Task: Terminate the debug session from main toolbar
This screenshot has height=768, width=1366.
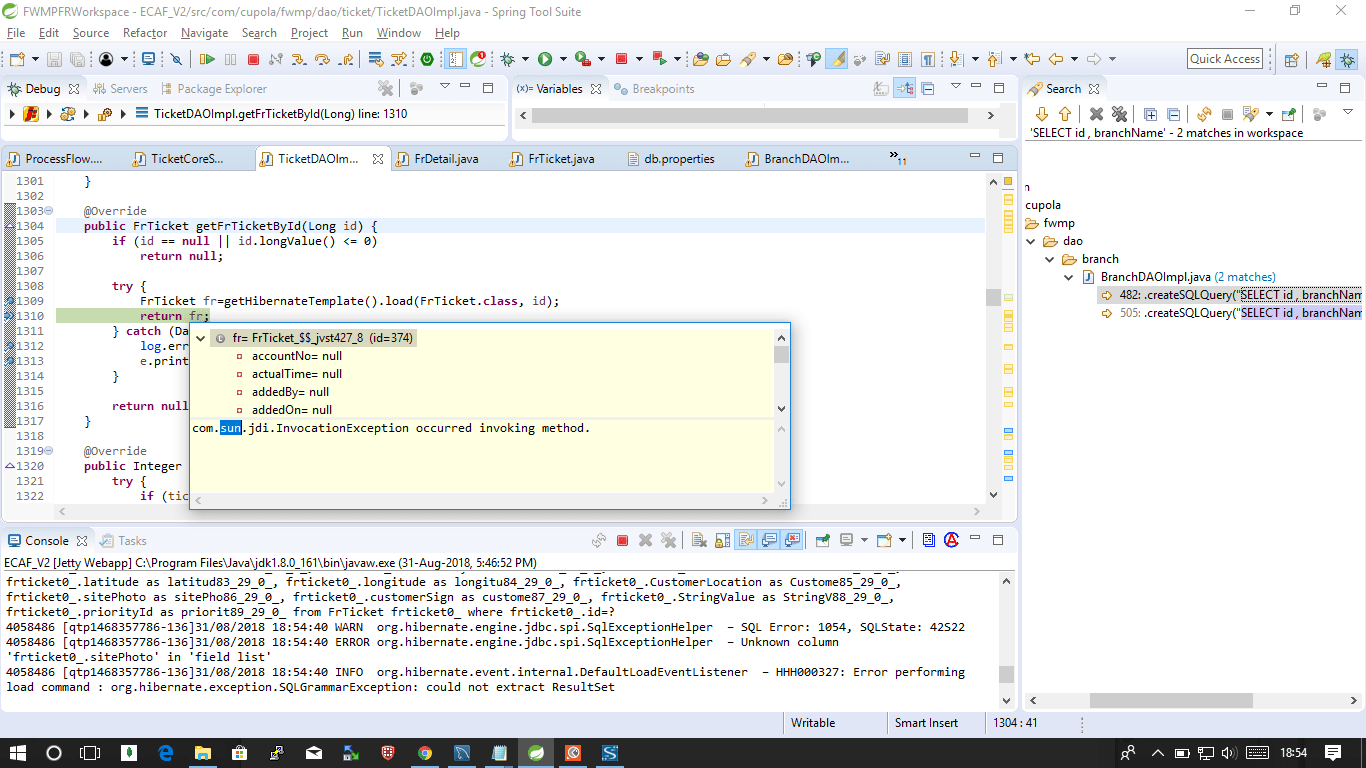Action: 253,60
